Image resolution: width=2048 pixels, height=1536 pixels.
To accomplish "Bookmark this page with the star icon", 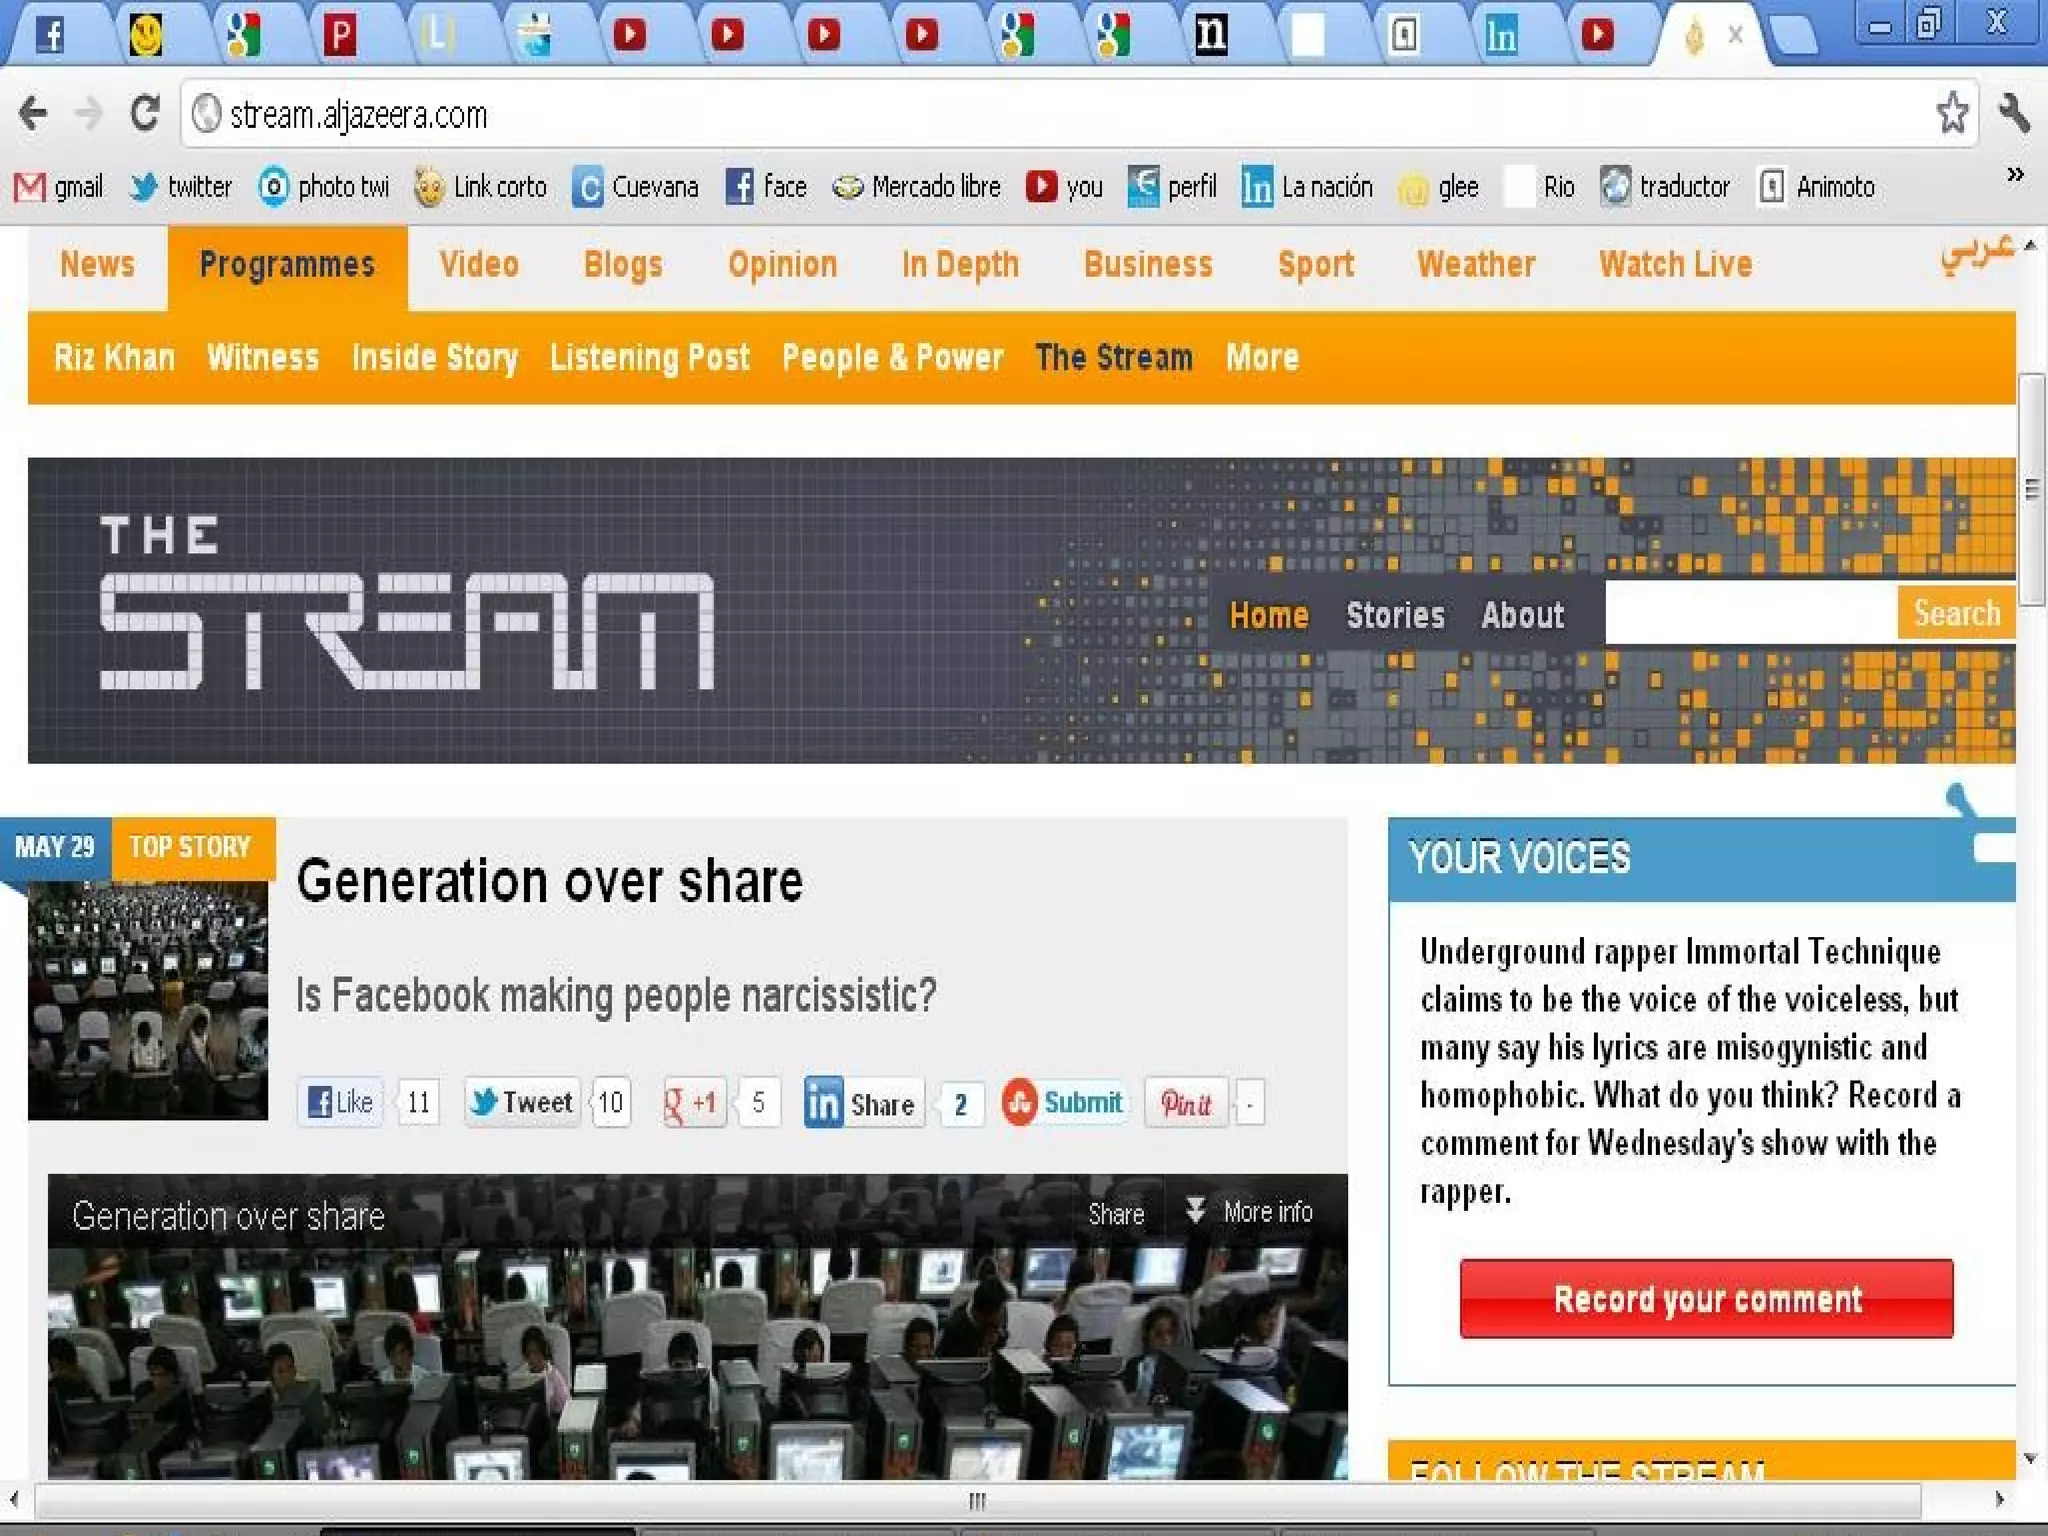I will point(1952,112).
